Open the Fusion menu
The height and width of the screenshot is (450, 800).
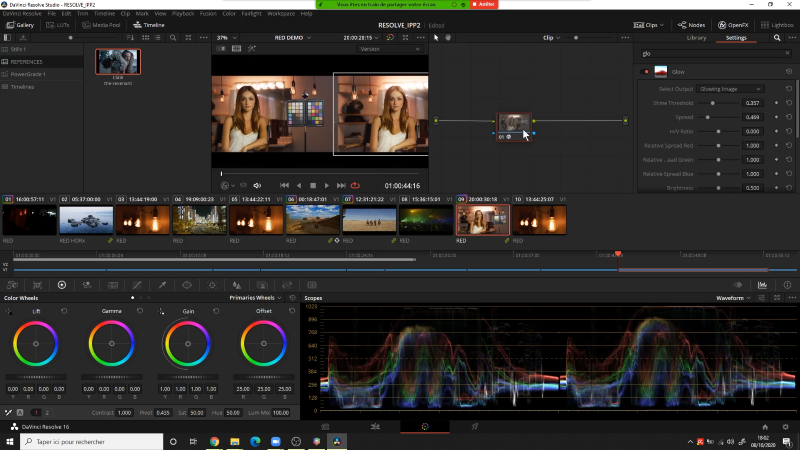pos(208,13)
